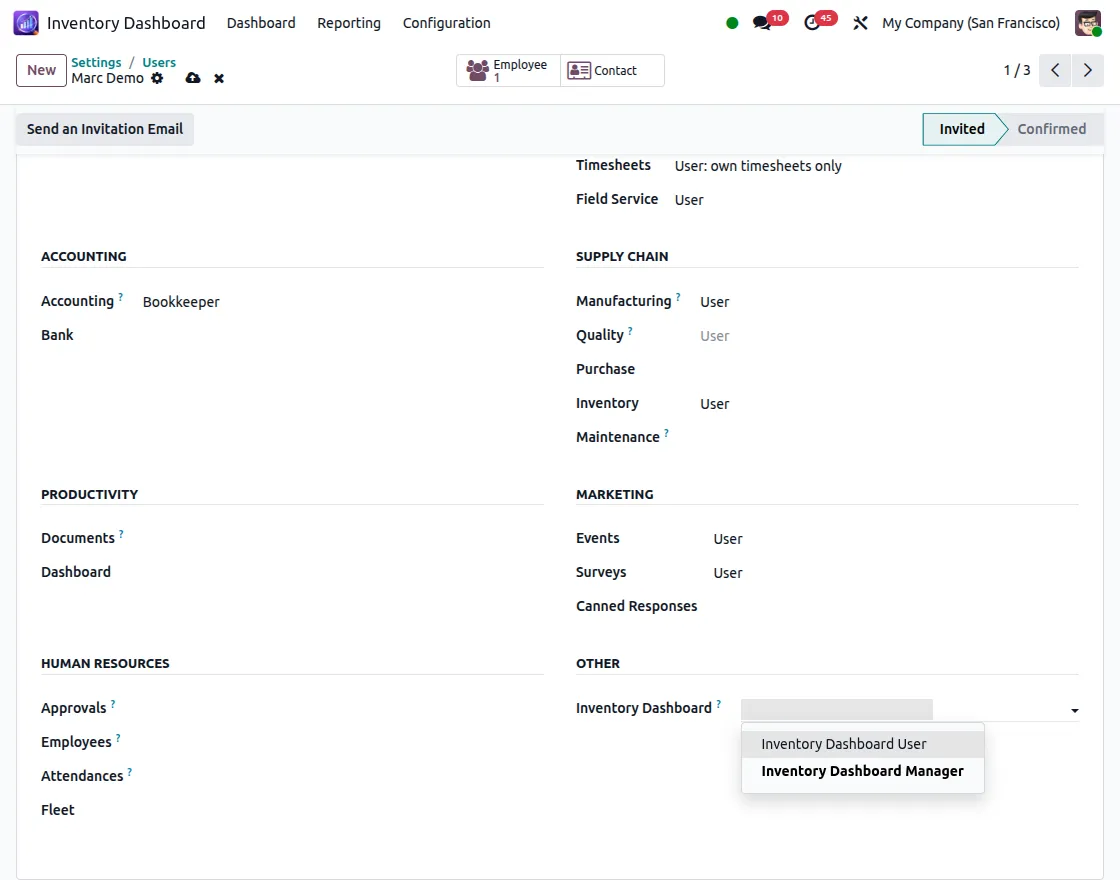Discard changes using the X icon near Marc Demo
1120x880 pixels.
click(x=219, y=78)
